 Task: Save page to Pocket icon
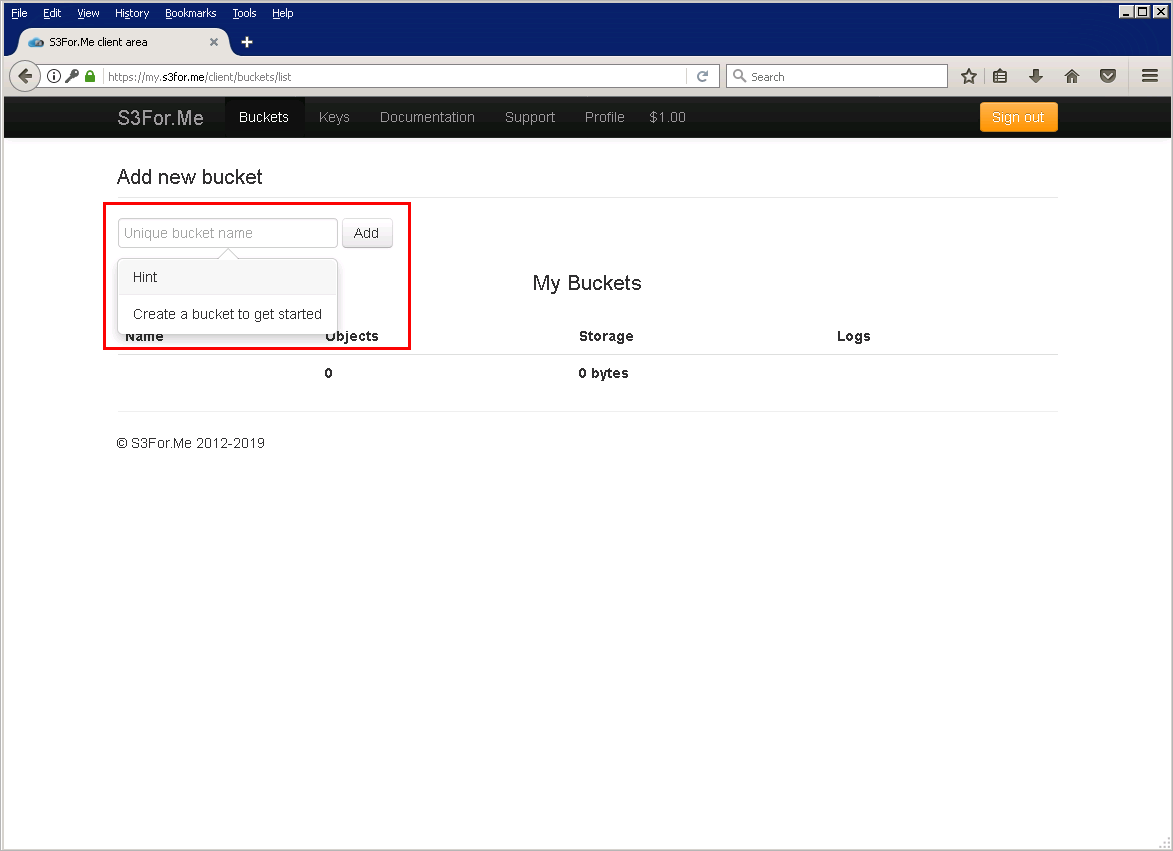pos(1108,76)
